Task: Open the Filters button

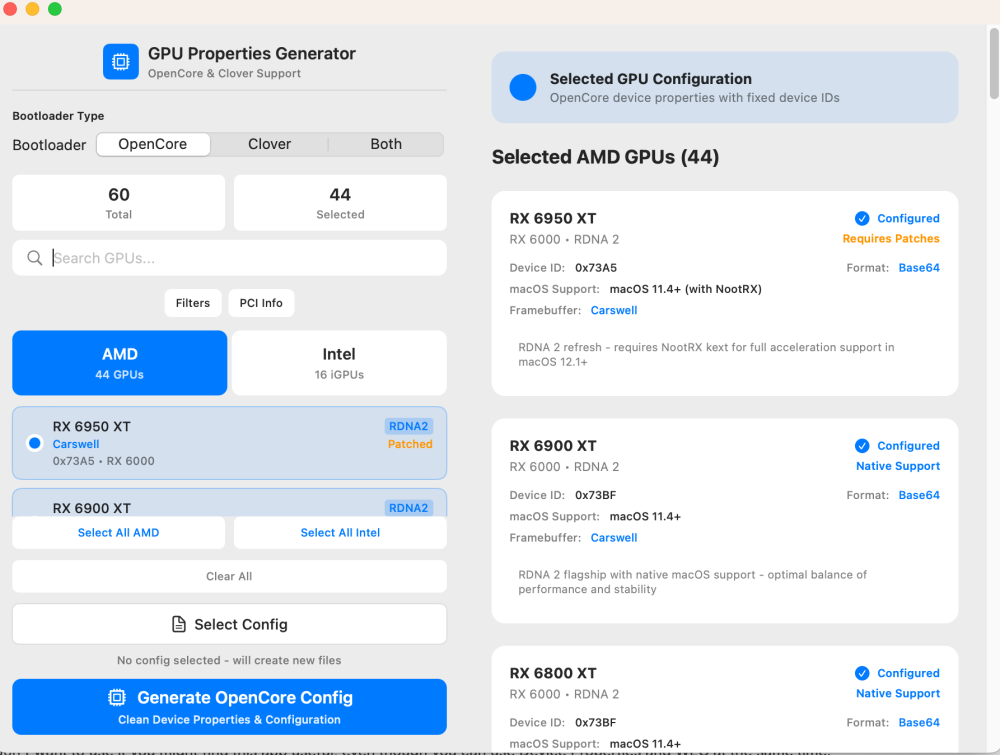Action: point(193,303)
